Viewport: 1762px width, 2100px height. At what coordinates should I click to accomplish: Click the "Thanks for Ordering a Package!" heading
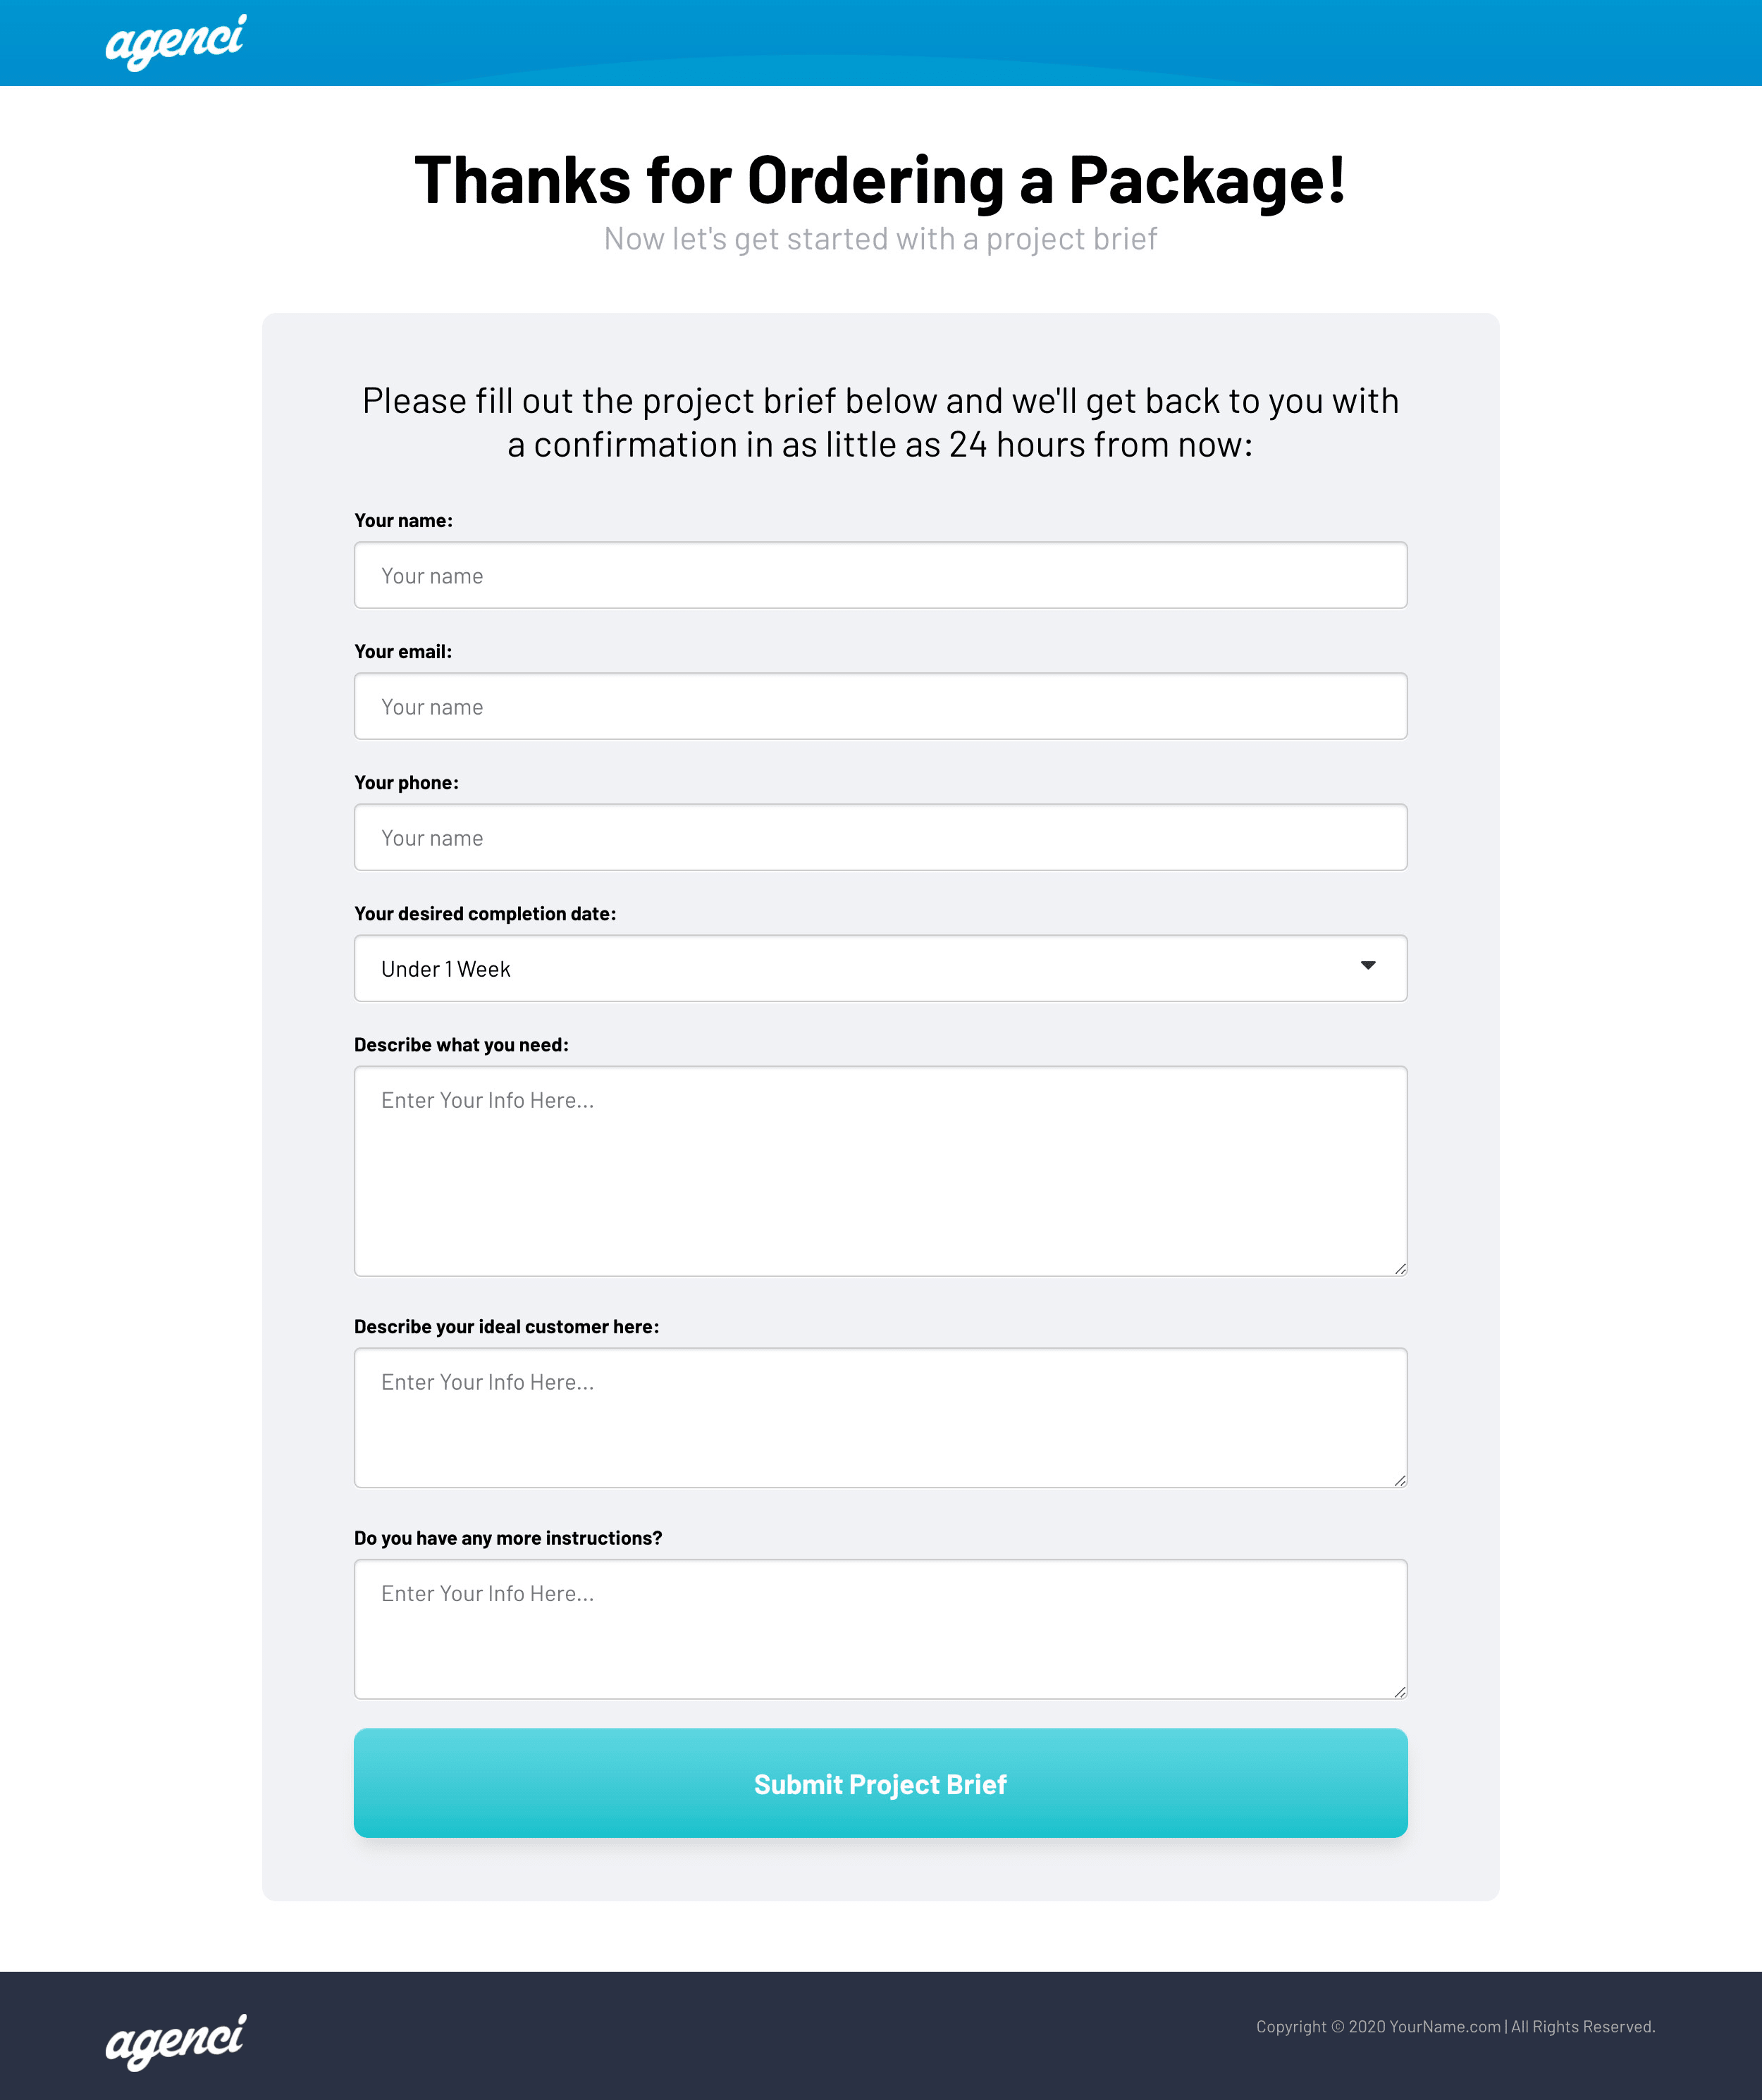[x=880, y=181]
